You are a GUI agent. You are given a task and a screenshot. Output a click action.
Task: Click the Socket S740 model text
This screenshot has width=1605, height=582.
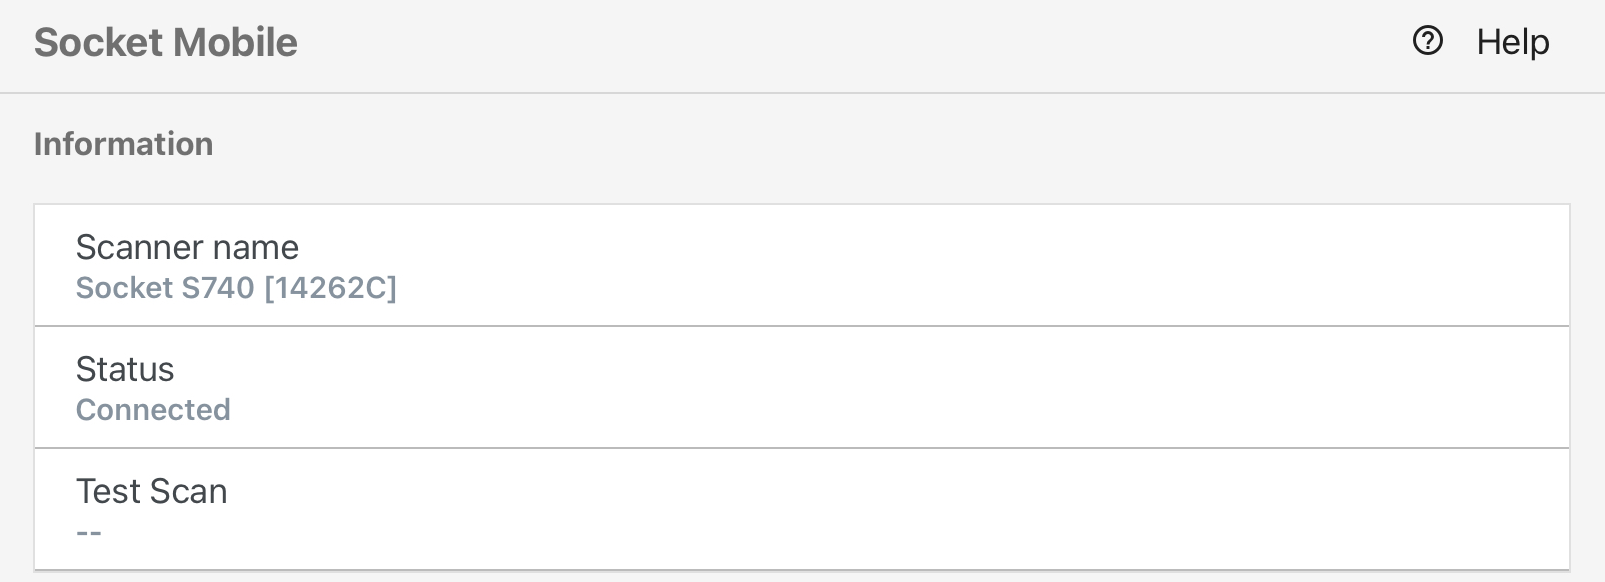pos(165,288)
